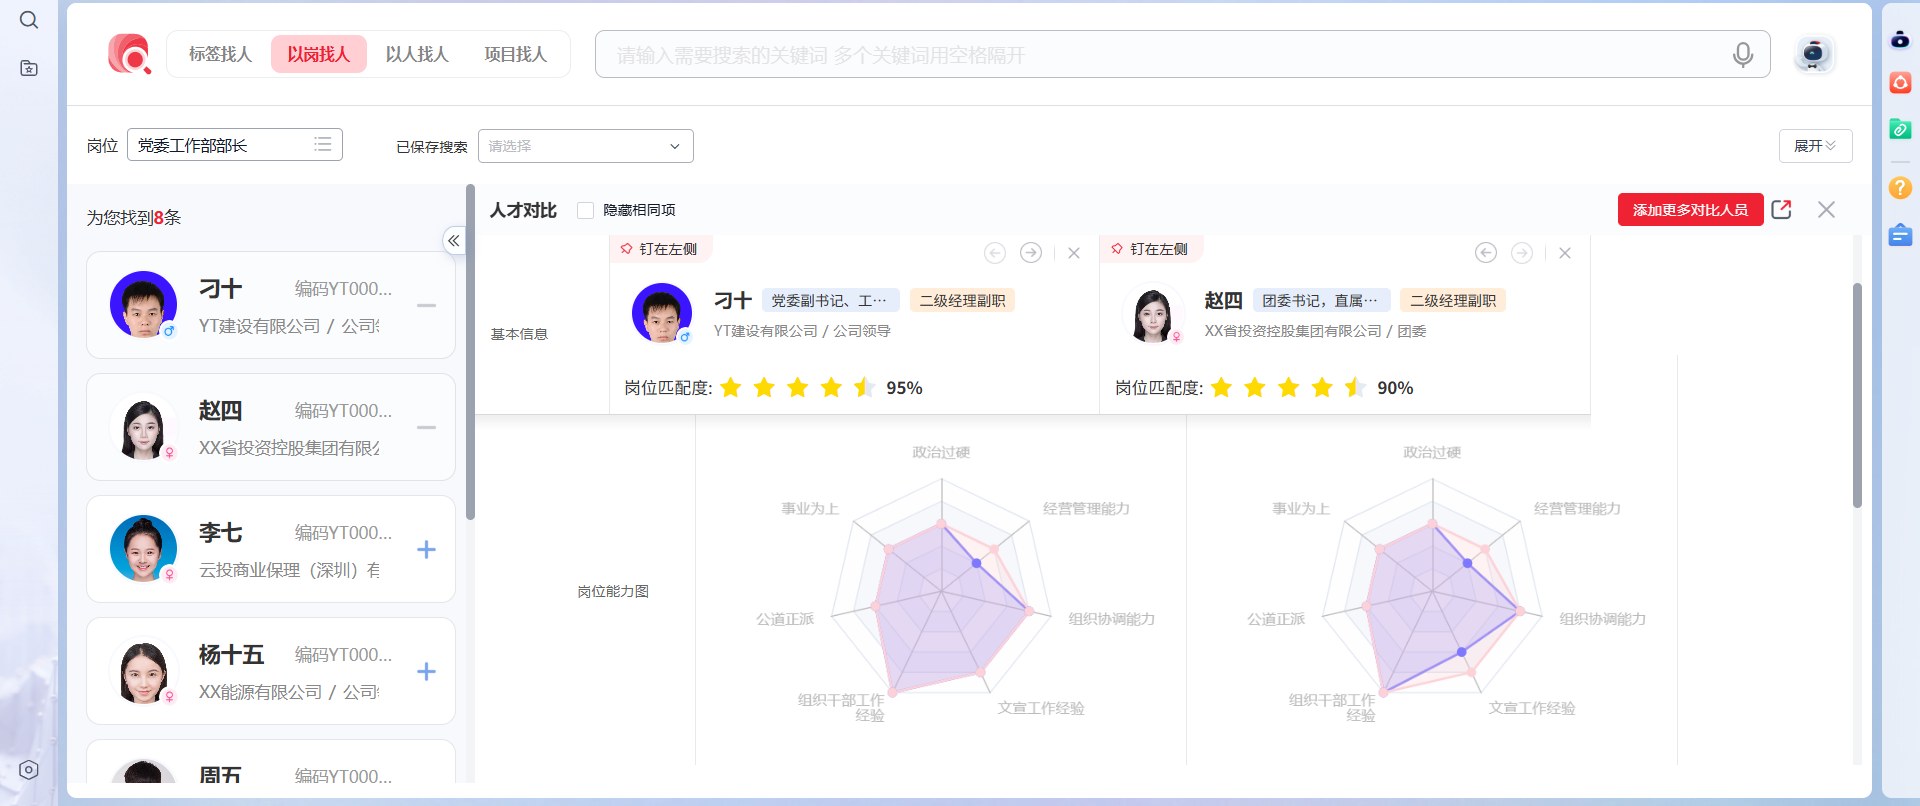Screen dimensions: 1920x806
Task: Open the 项目找人 tab
Action: click(515, 54)
